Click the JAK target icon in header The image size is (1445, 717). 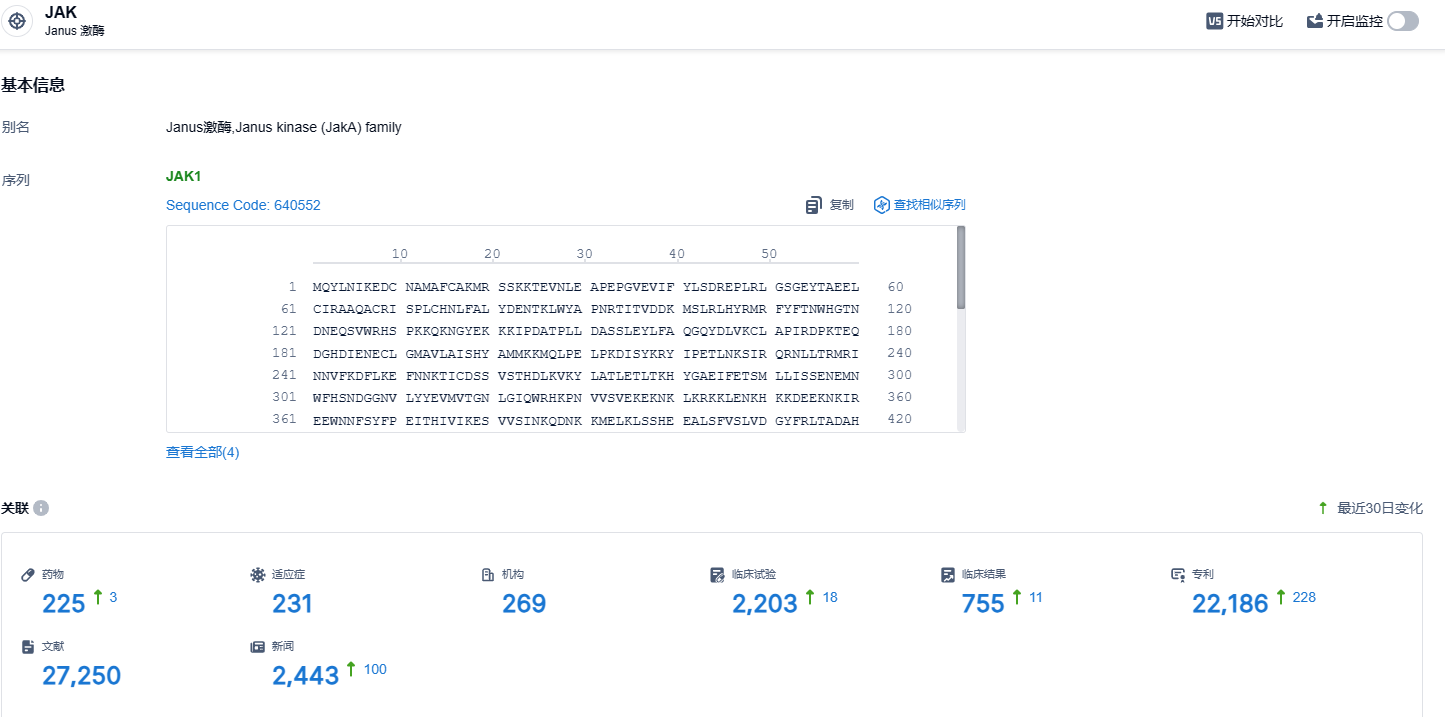(x=17, y=20)
